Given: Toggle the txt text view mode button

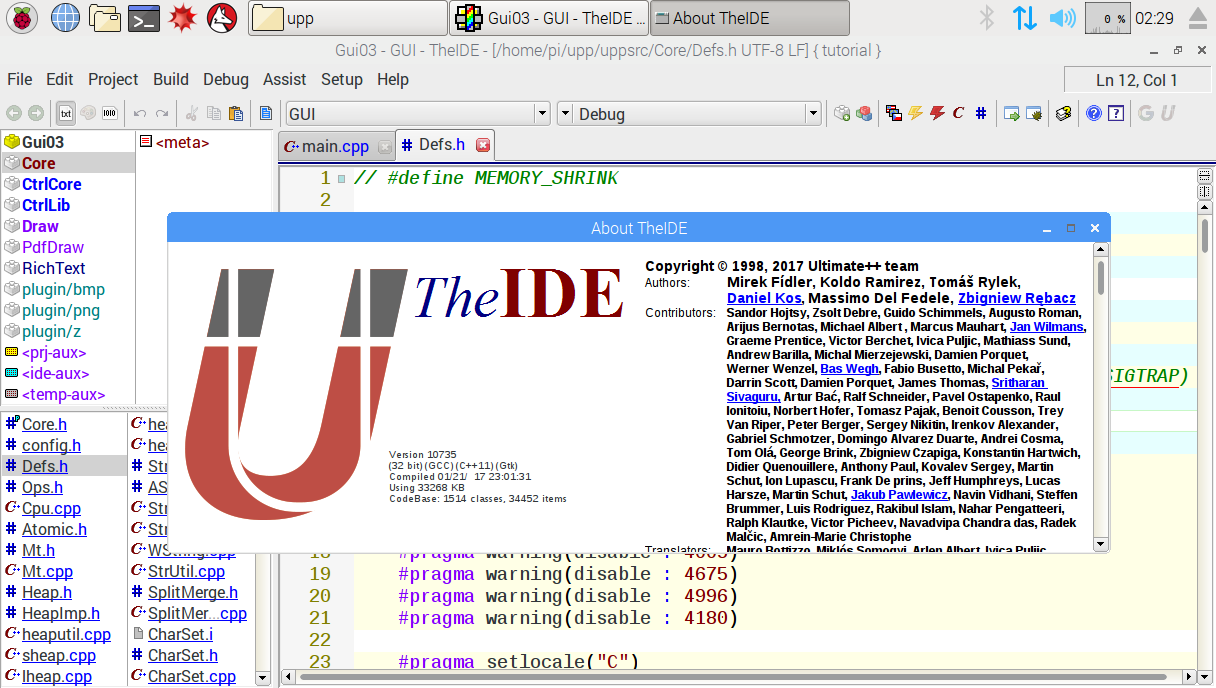Looking at the screenshot, I should pos(66,114).
